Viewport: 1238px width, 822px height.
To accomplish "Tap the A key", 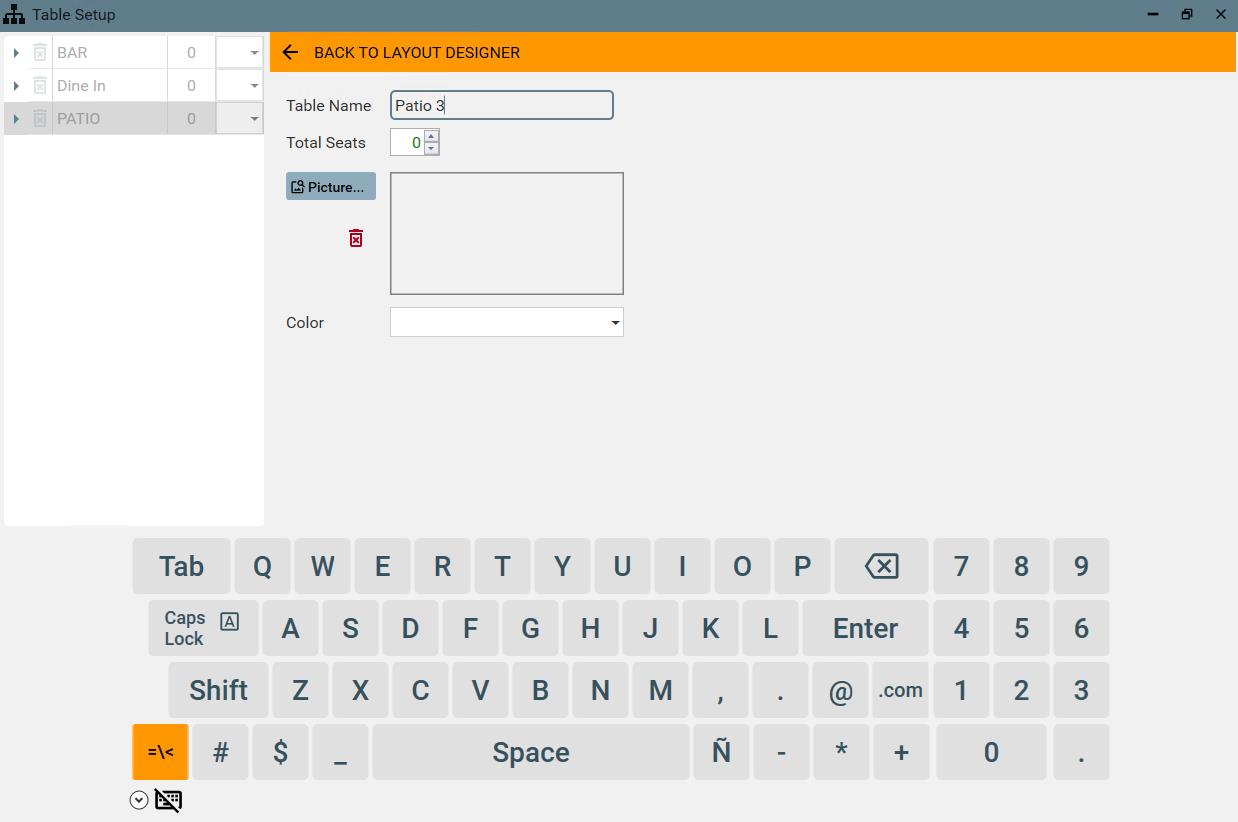I will click(290, 628).
